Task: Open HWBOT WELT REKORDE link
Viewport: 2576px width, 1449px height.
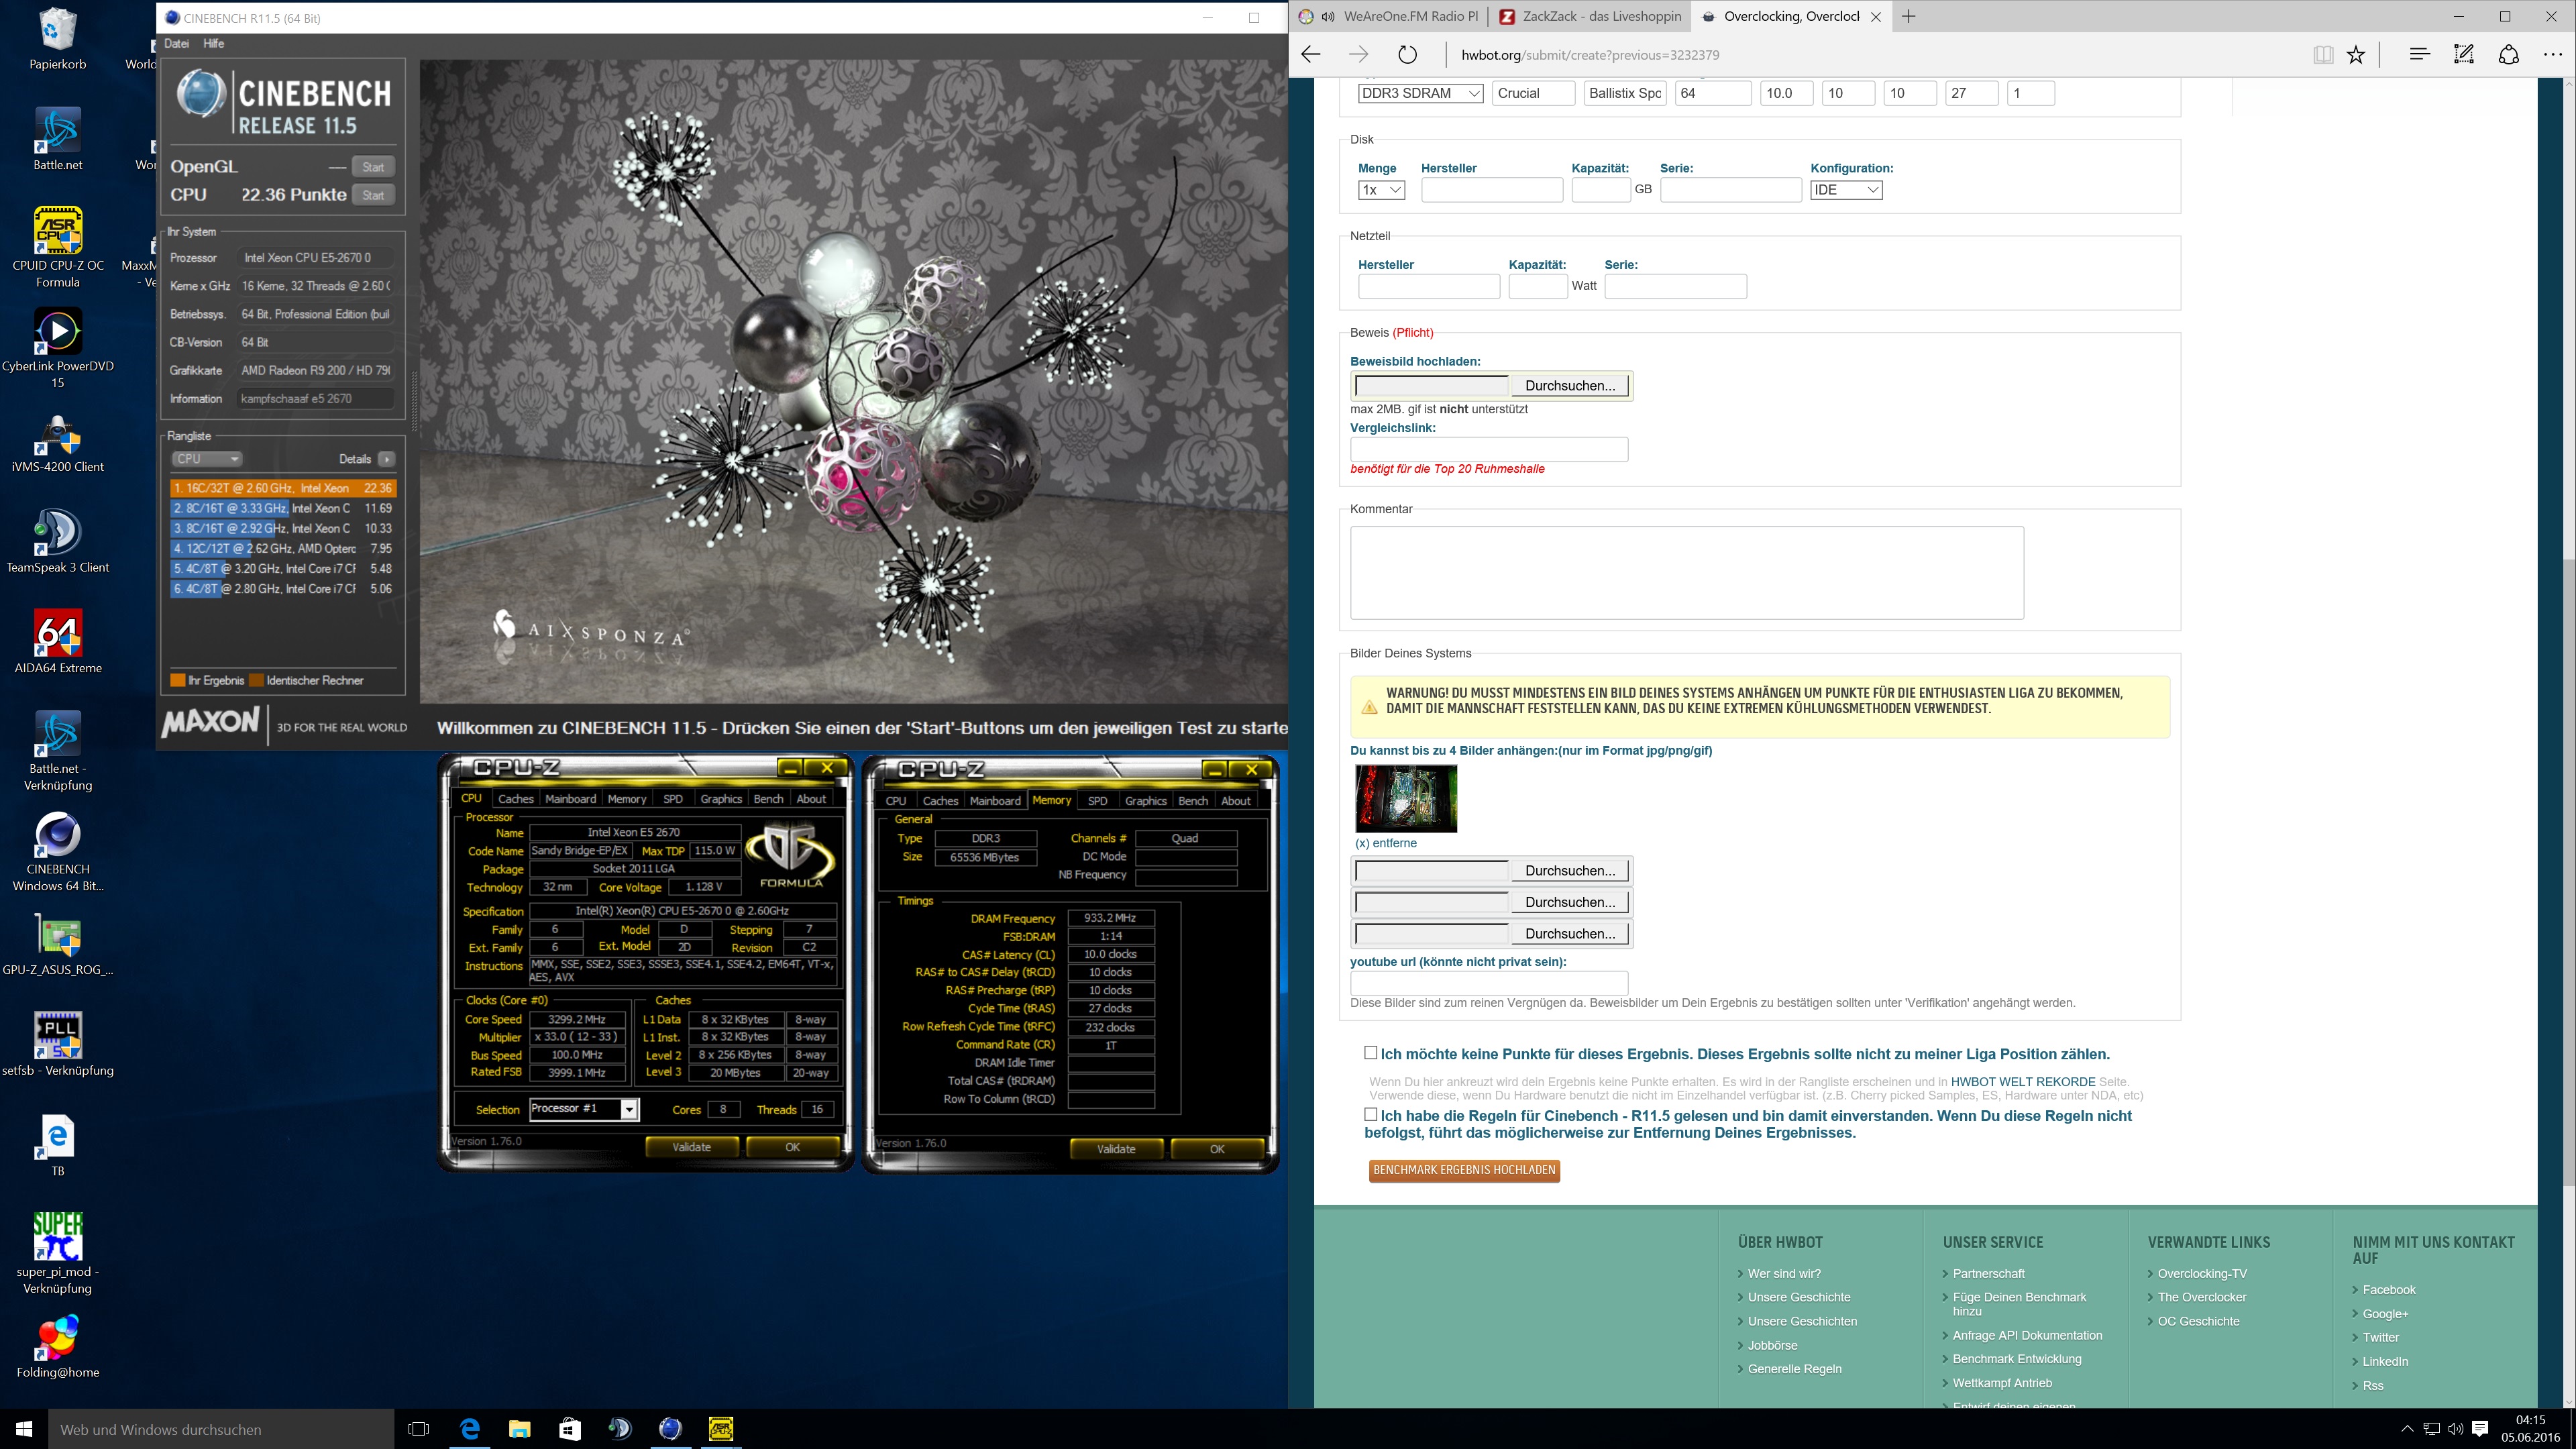Action: (2022, 1082)
